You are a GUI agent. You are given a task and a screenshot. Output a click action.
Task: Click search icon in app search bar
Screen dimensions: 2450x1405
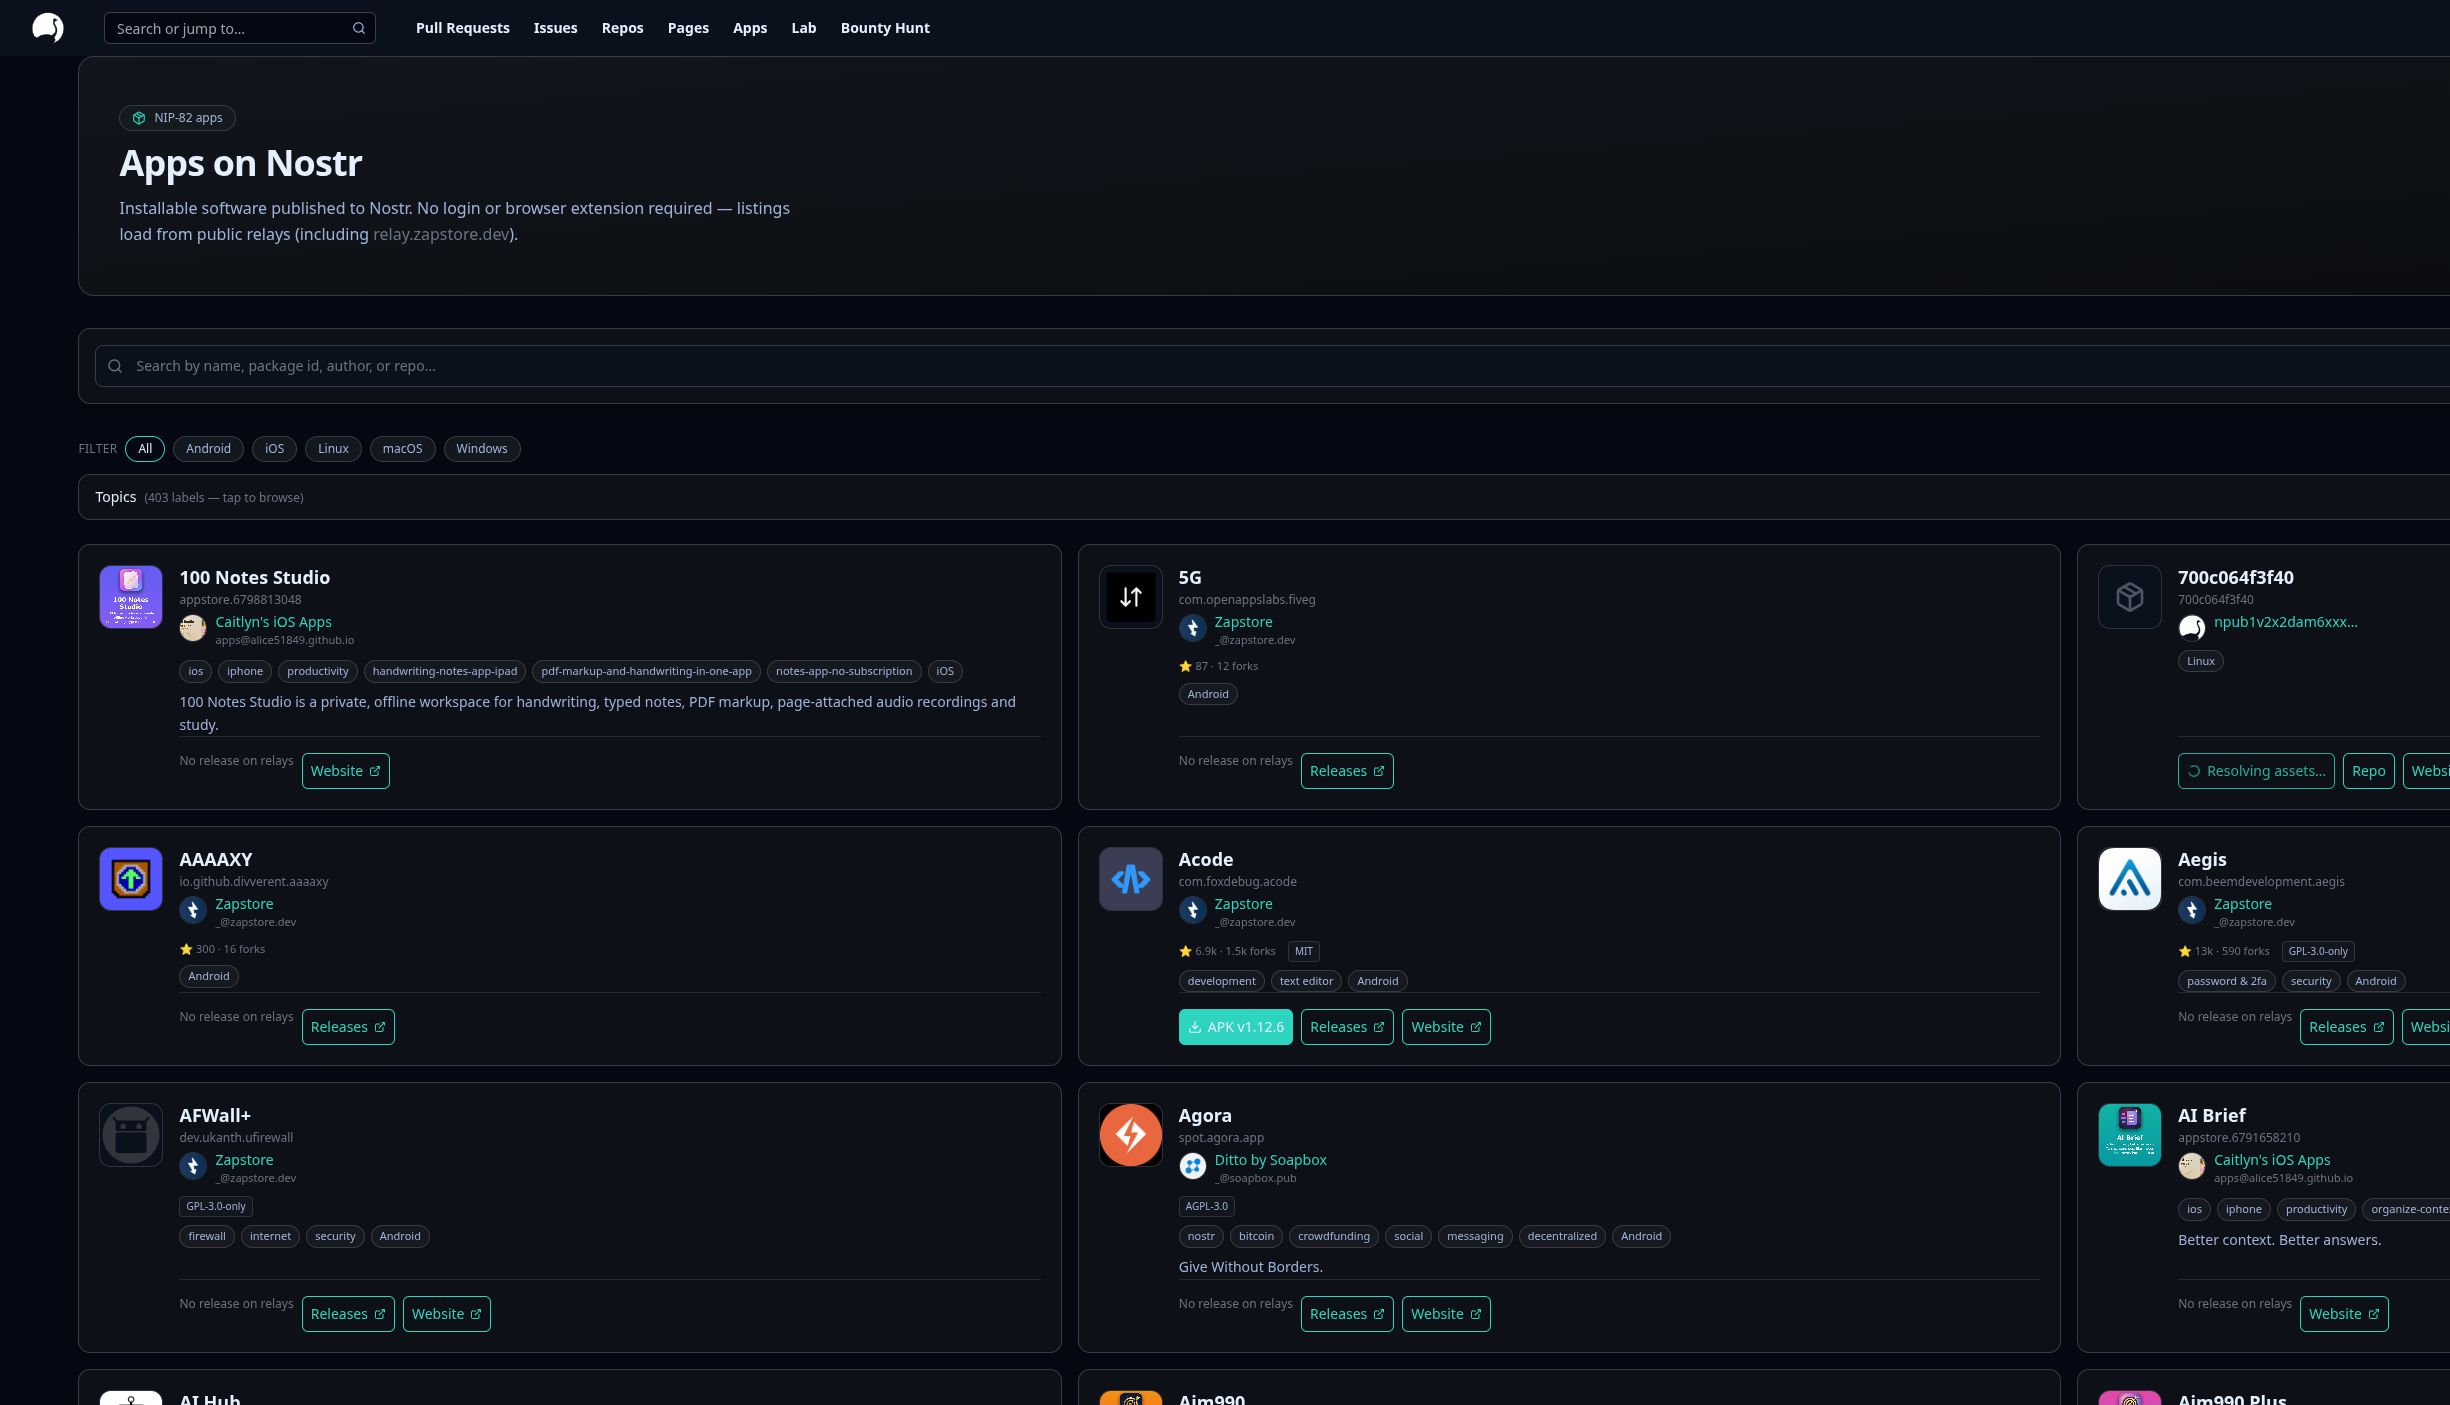(115, 366)
